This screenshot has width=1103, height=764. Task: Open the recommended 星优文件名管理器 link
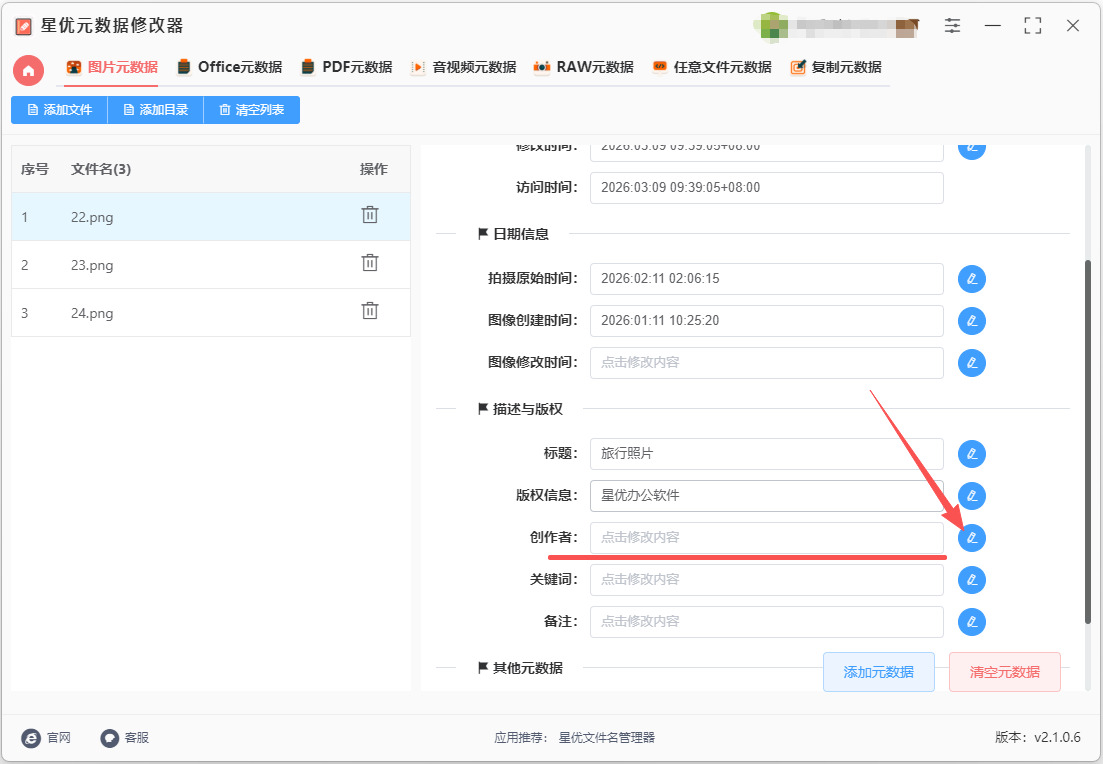point(606,737)
